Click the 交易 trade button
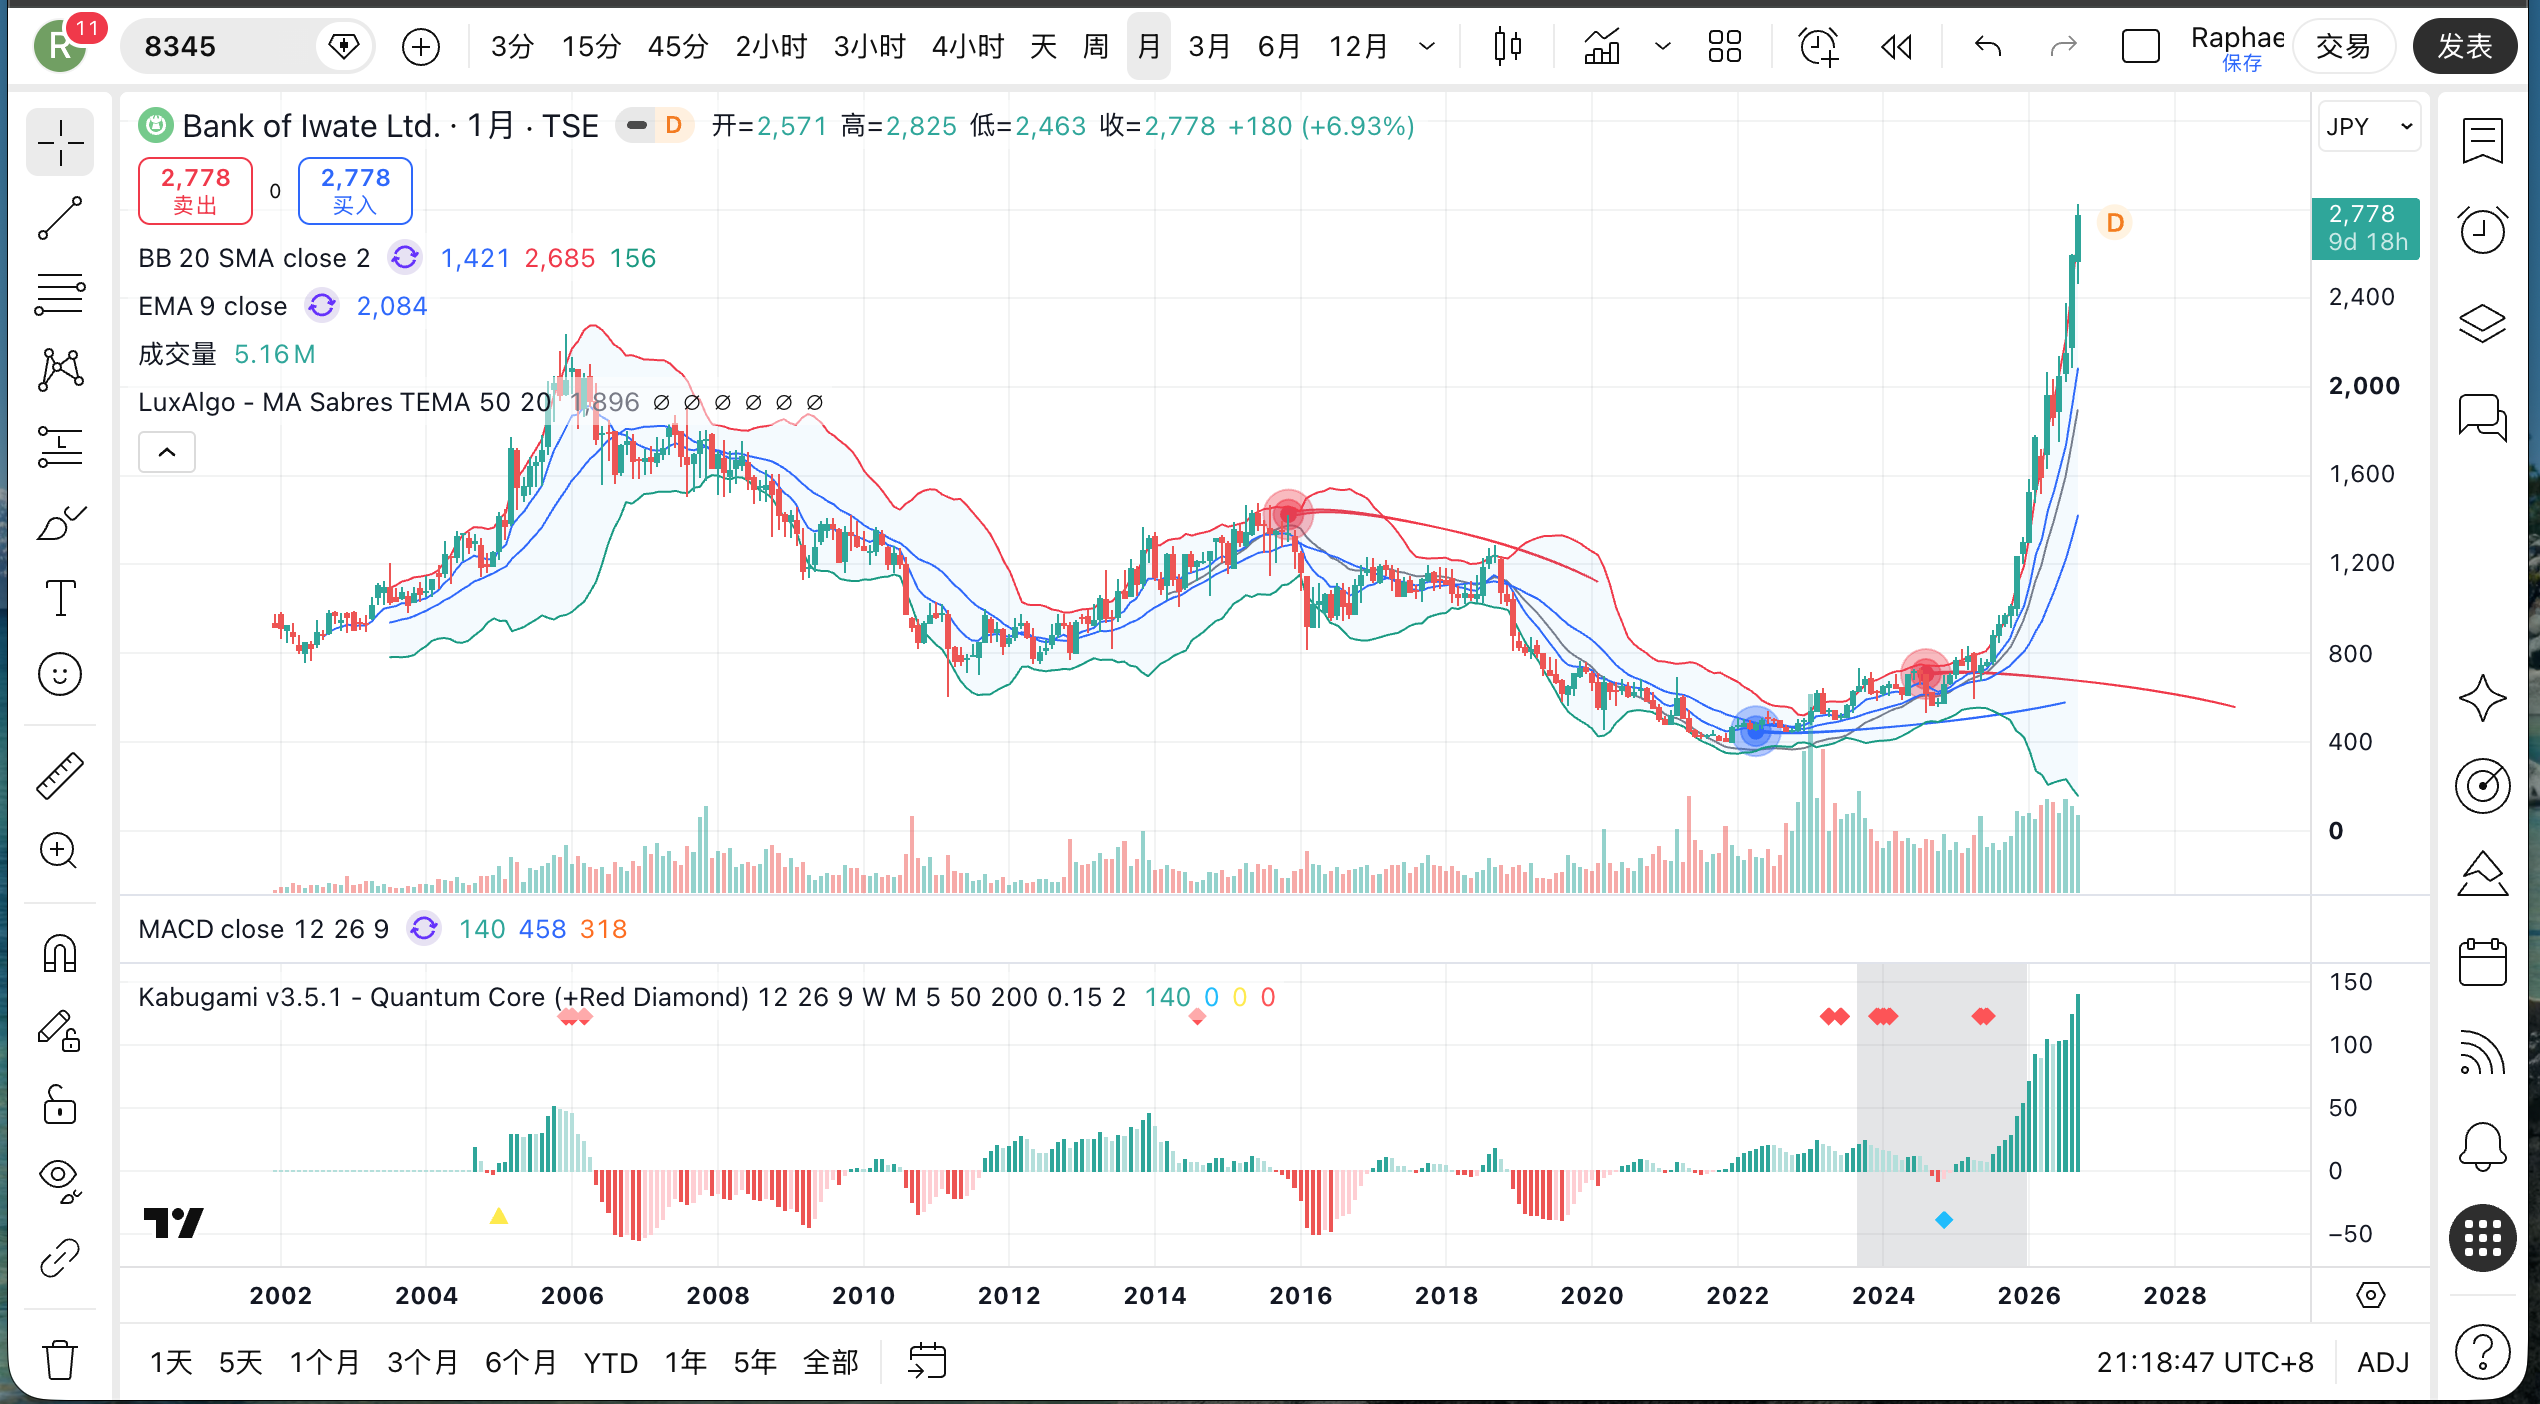The height and width of the screenshot is (1404, 2540). [x=2344, y=46]
